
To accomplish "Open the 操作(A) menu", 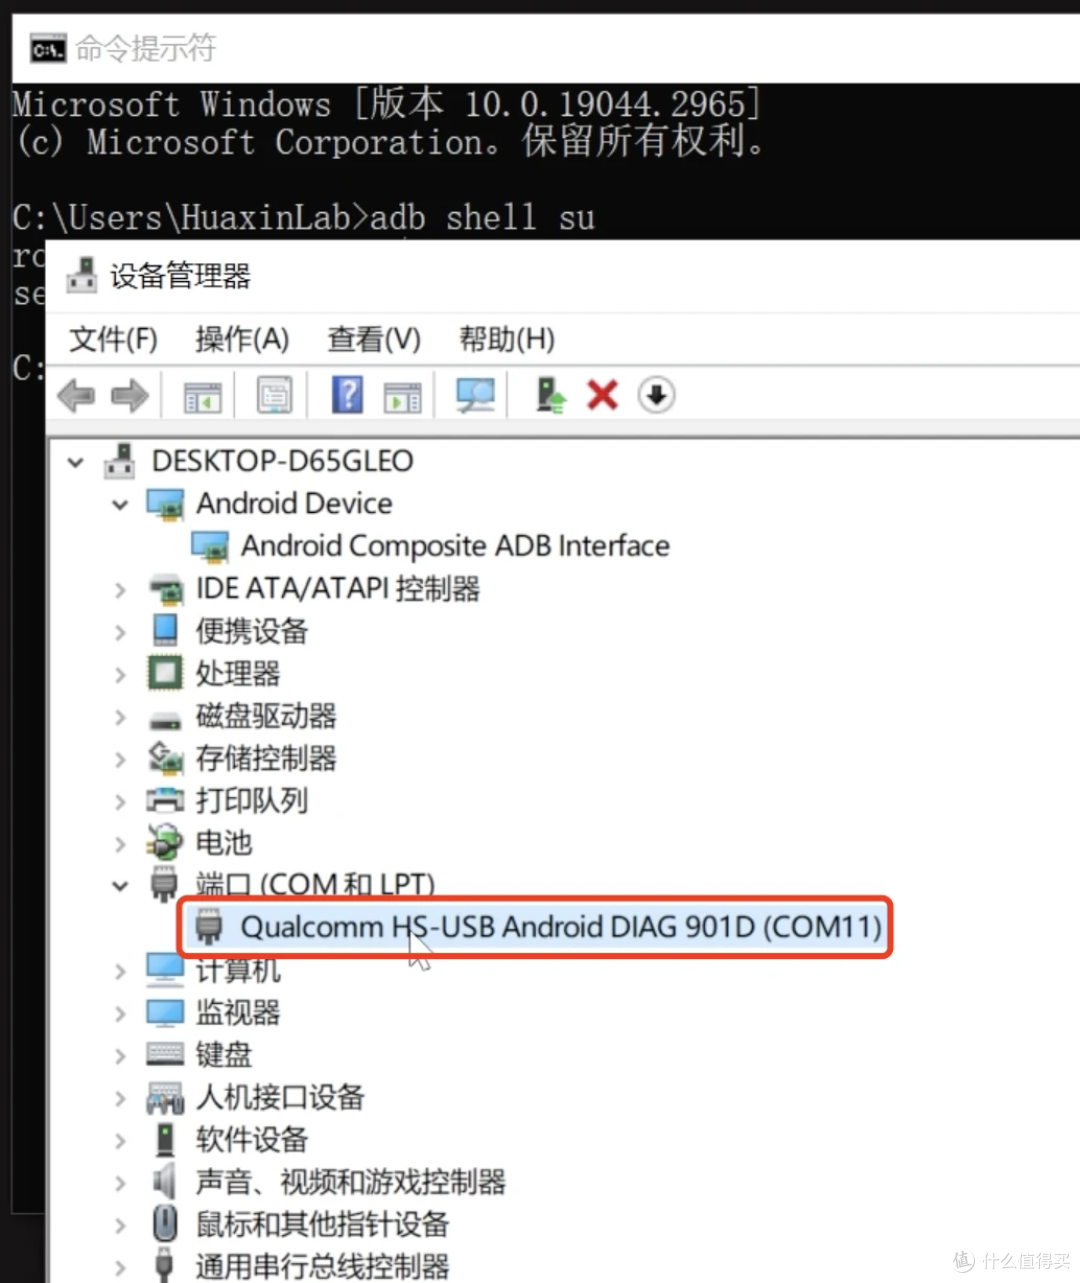I will pyautogui.click(x=242, y=339).
